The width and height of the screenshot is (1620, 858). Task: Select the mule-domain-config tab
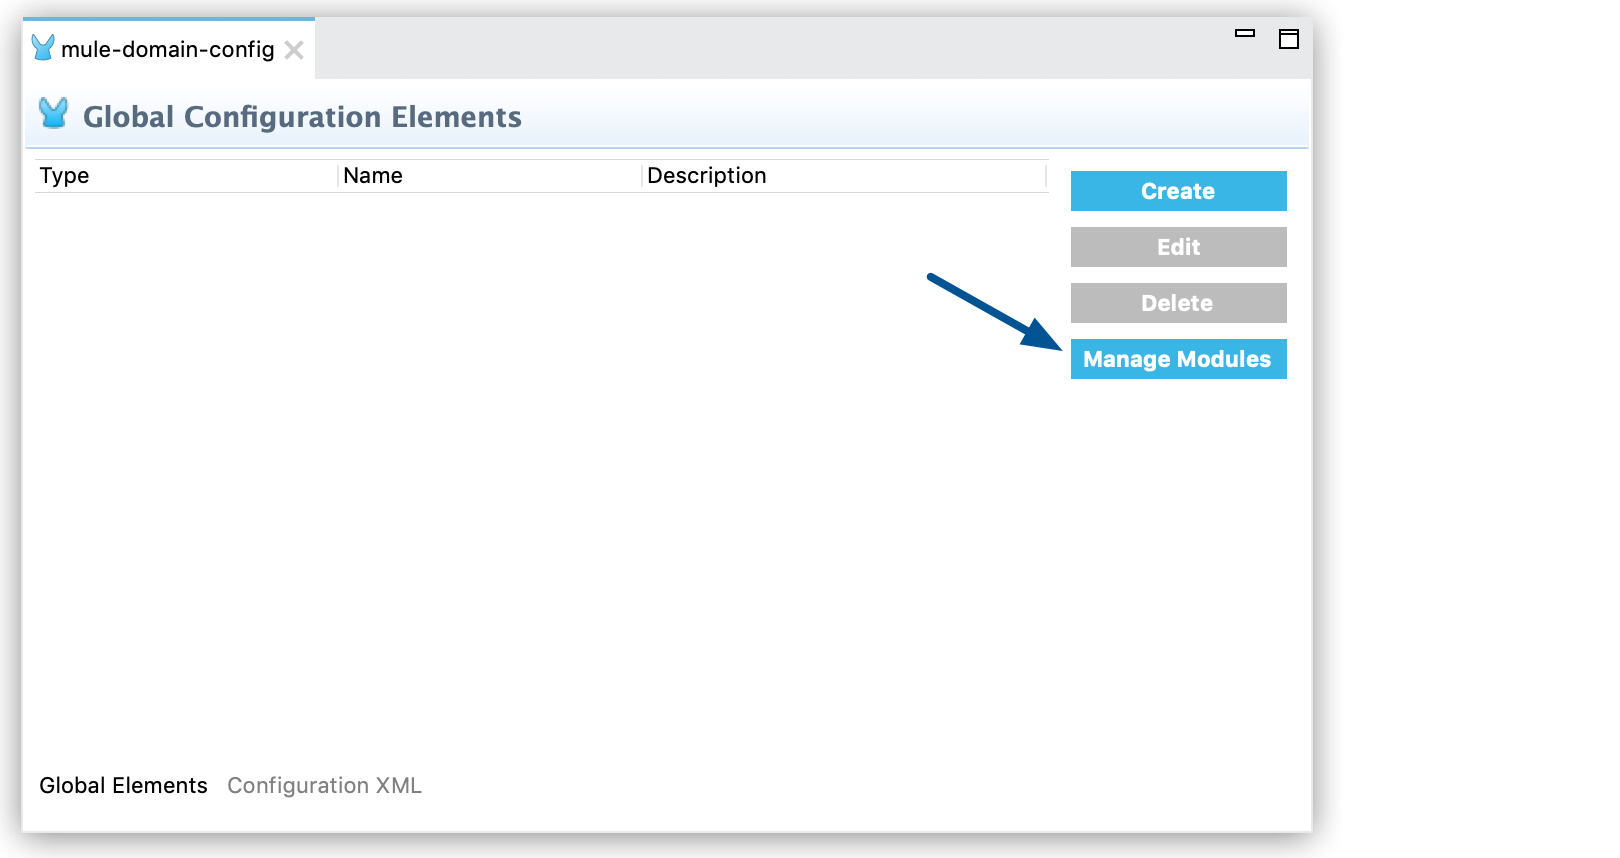coord(167,50)
